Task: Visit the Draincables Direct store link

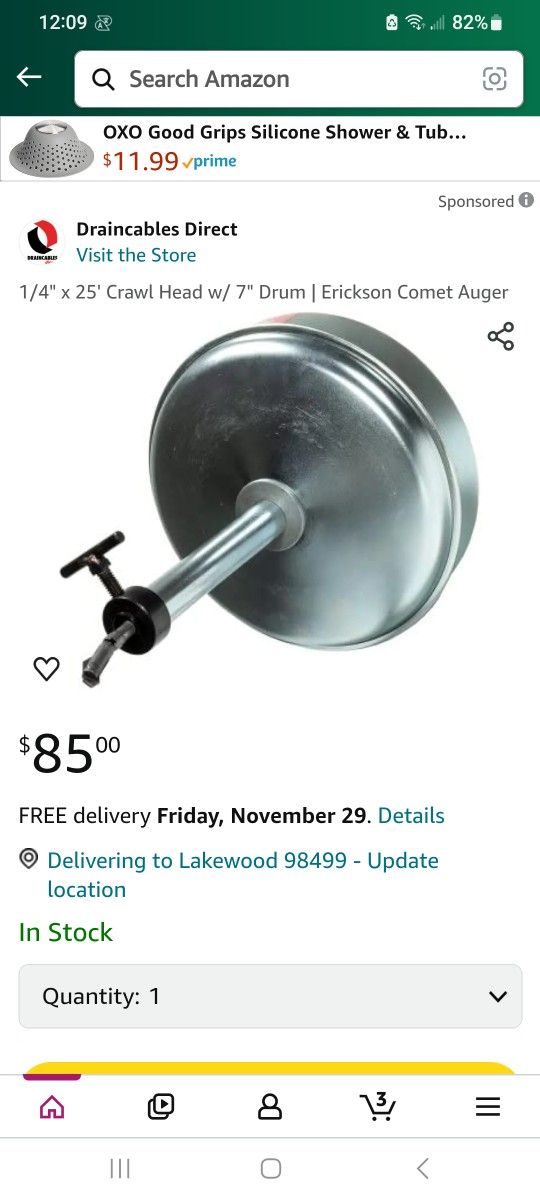Action: click(136, 255)
